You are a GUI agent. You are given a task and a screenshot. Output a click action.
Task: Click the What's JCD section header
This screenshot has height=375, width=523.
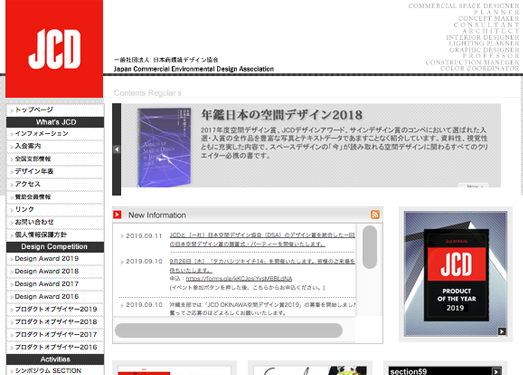coord(55,122)
